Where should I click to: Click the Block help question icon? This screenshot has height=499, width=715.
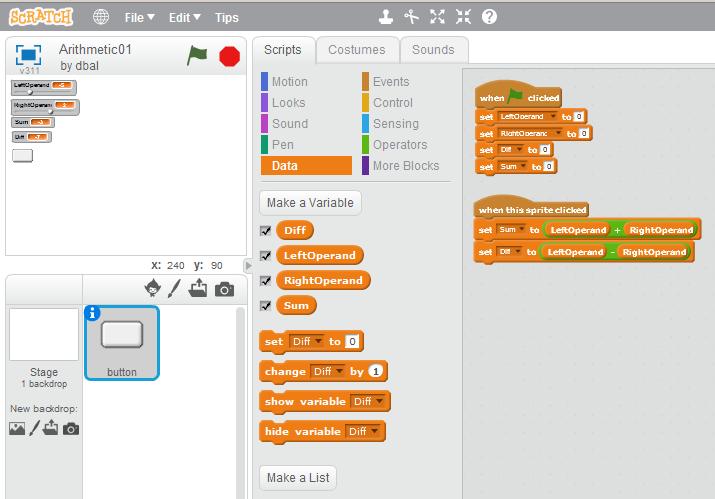[x=489, y=17]
